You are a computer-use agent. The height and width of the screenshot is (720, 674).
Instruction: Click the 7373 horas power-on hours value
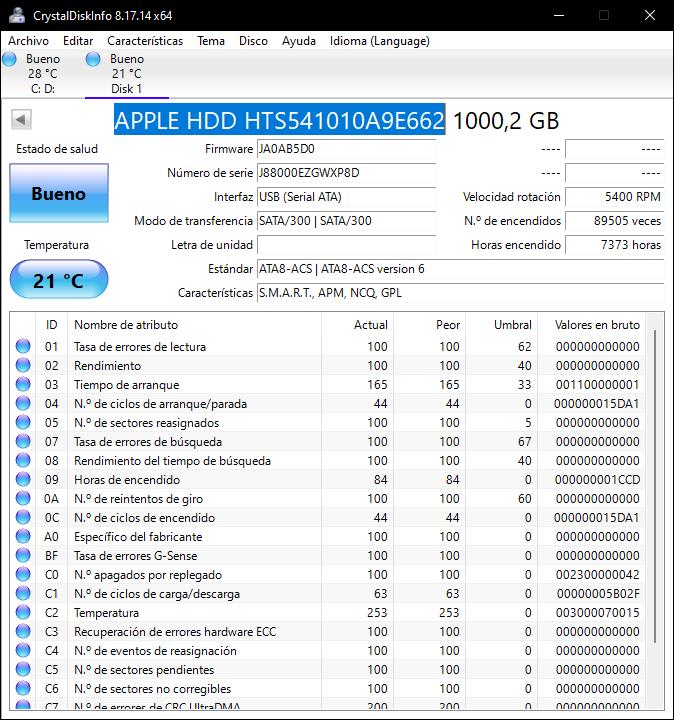614,245
